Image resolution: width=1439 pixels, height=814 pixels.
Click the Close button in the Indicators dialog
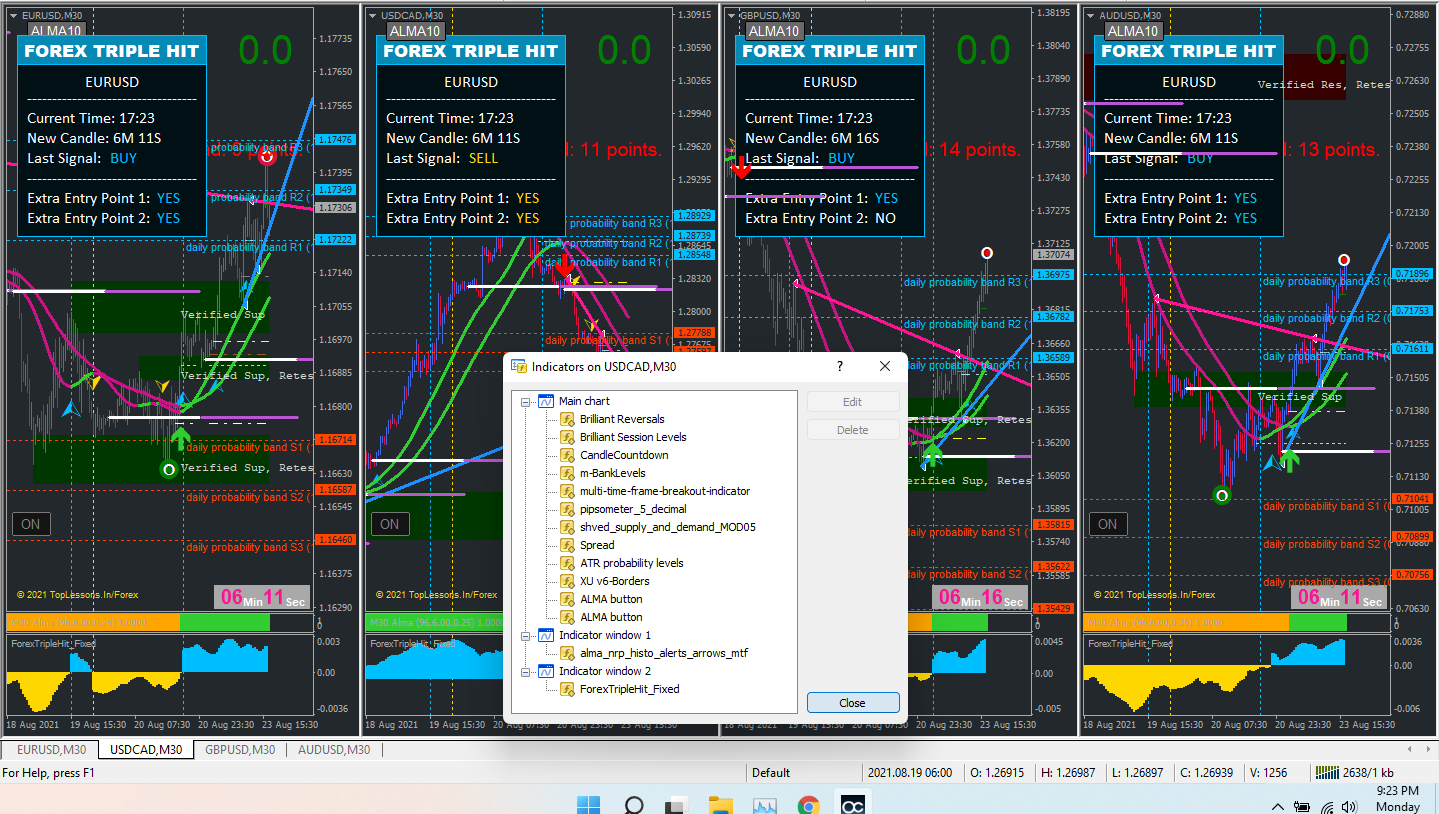(853, 703)
